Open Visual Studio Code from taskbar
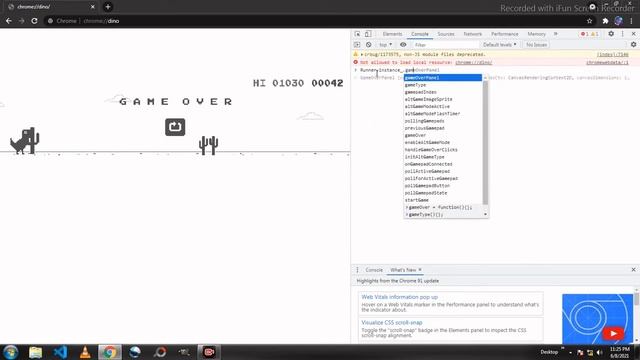The image size is (640, 360). 60,352
